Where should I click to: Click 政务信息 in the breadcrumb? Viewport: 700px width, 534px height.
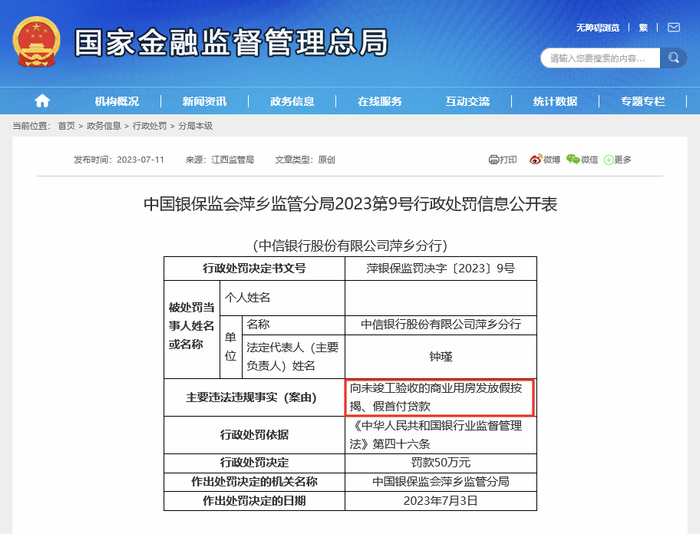click(x=104, y=126)
